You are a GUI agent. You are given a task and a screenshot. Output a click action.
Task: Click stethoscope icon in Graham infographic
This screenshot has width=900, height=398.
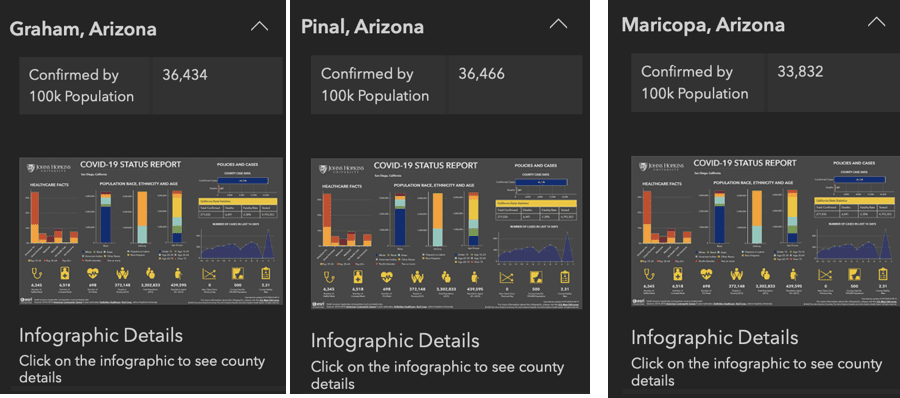[x=37, y=273]
